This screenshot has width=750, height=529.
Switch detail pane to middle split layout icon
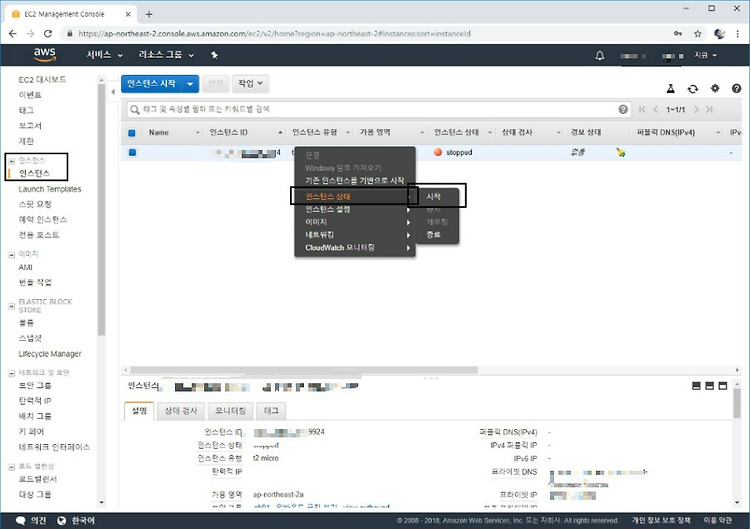710,386
